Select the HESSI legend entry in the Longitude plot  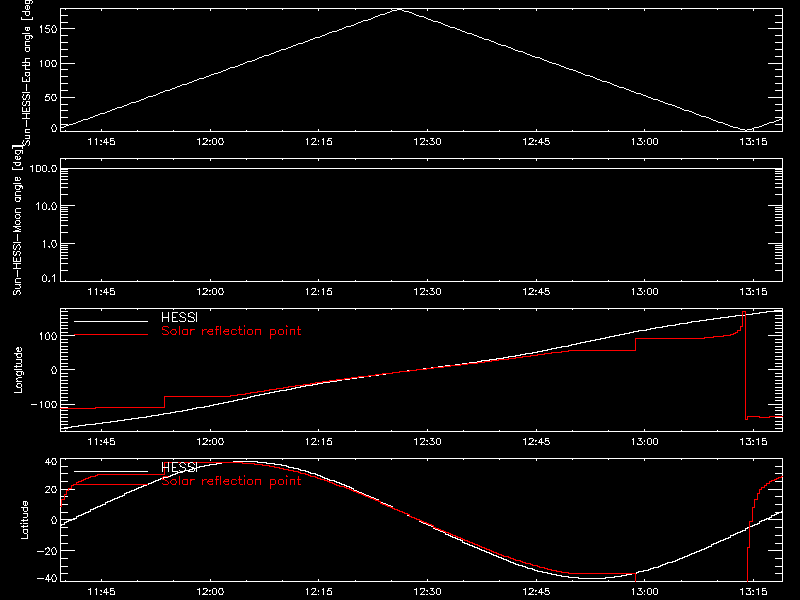pos(179,317)
